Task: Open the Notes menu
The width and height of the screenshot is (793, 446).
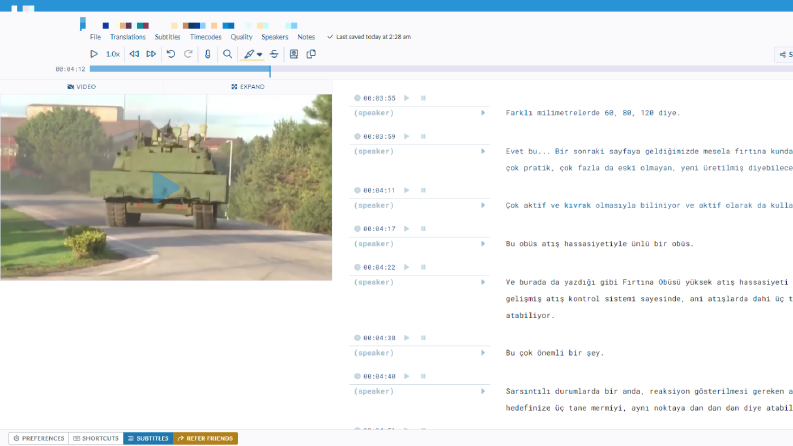Action: point(306,37)
